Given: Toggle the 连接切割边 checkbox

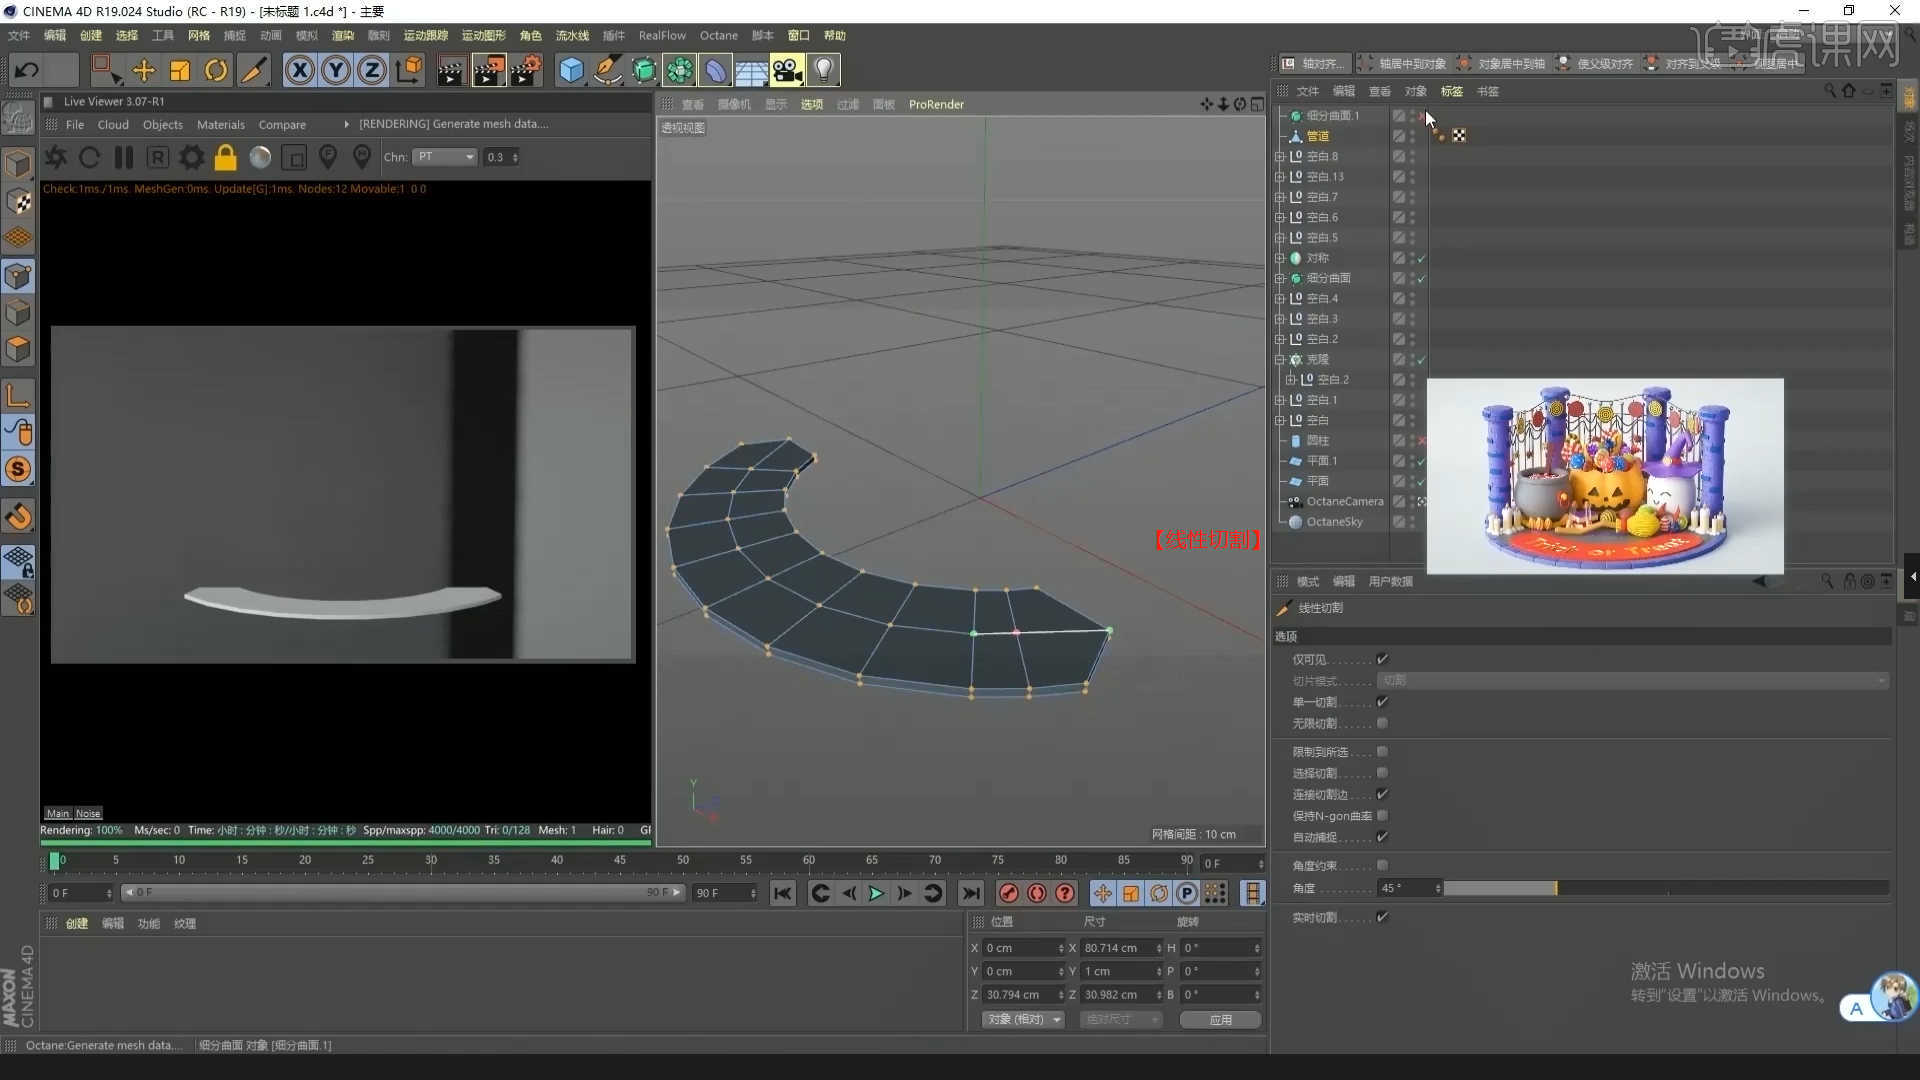Looking at the screenshot, I should (x=1382, y=794).
